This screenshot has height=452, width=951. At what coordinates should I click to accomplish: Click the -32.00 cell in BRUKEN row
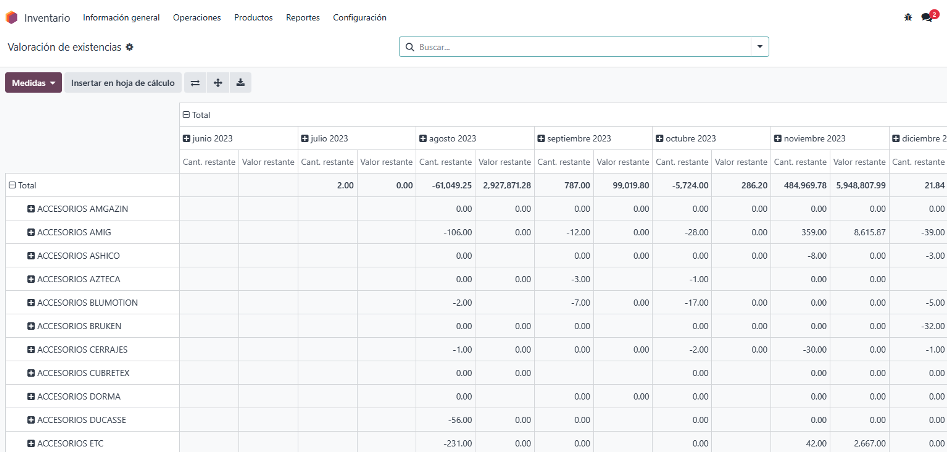[x=918, y=326]
